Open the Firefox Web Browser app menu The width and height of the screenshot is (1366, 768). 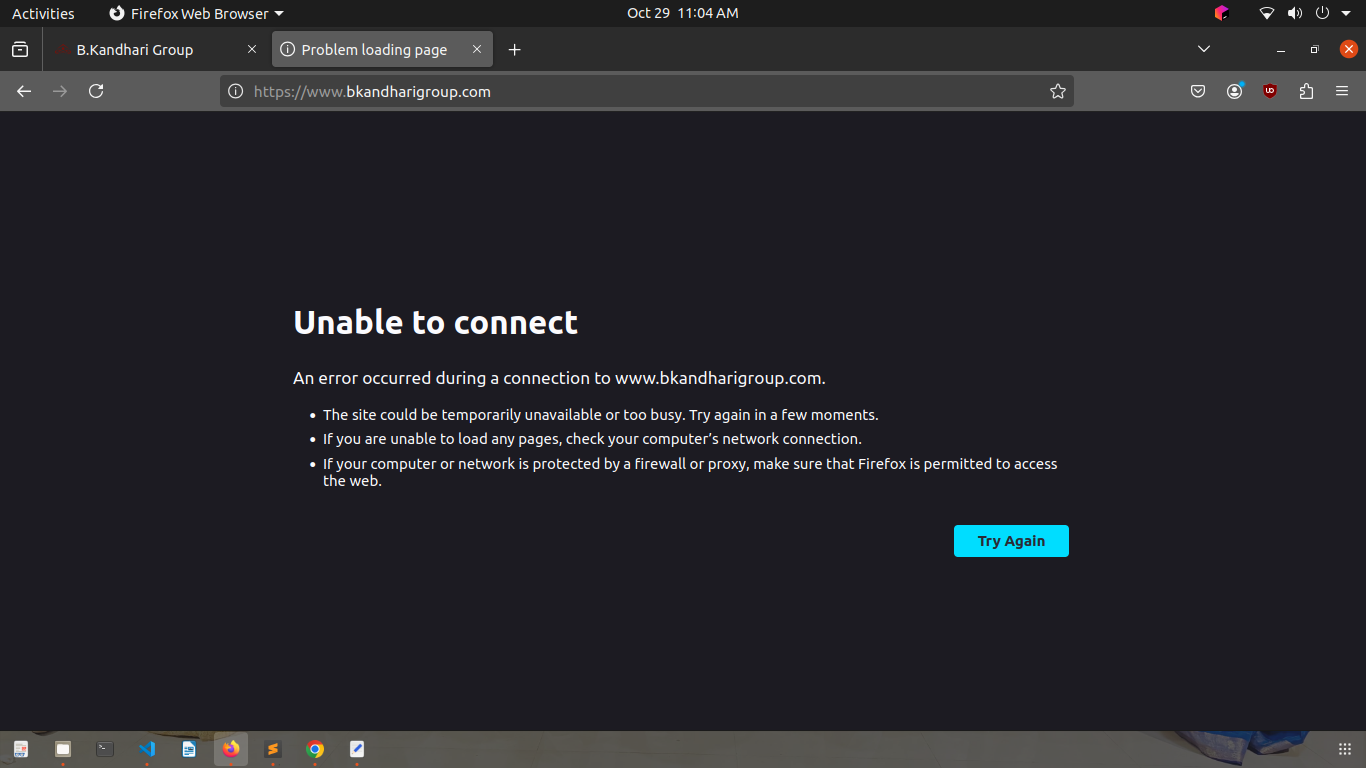196,13
